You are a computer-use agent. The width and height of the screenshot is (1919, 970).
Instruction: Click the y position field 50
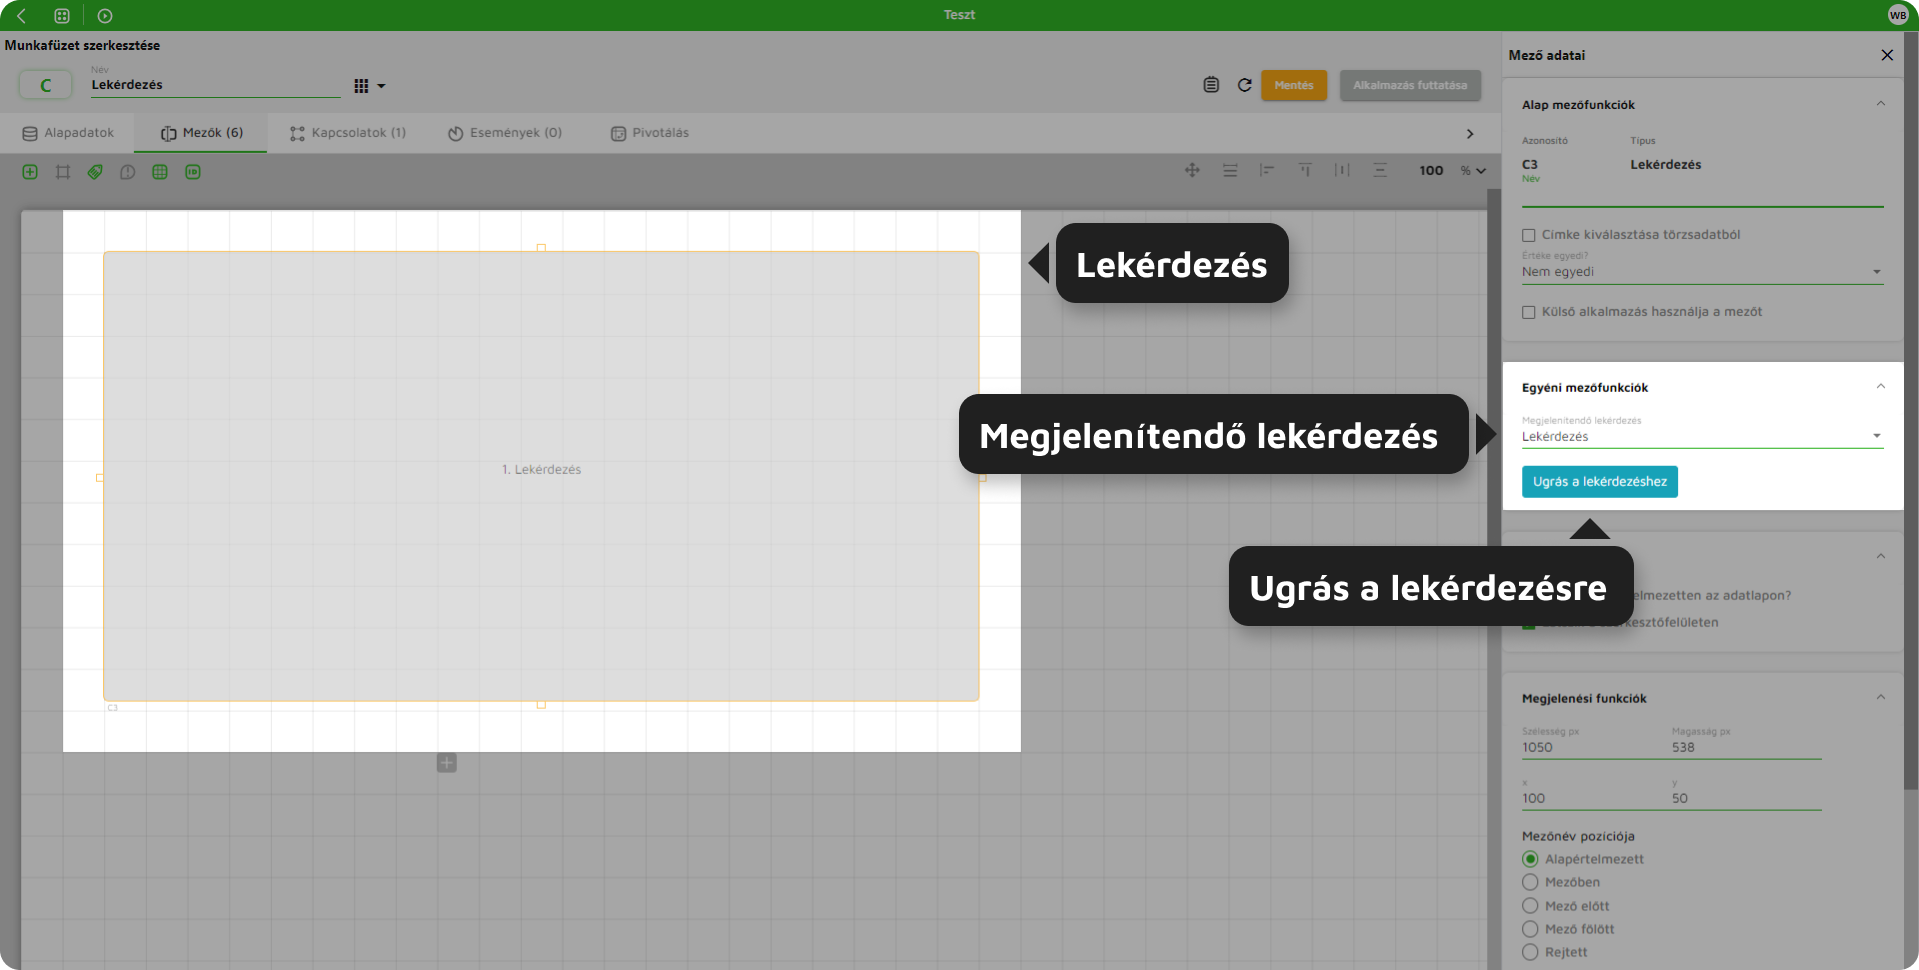(x=1746, y=798)
